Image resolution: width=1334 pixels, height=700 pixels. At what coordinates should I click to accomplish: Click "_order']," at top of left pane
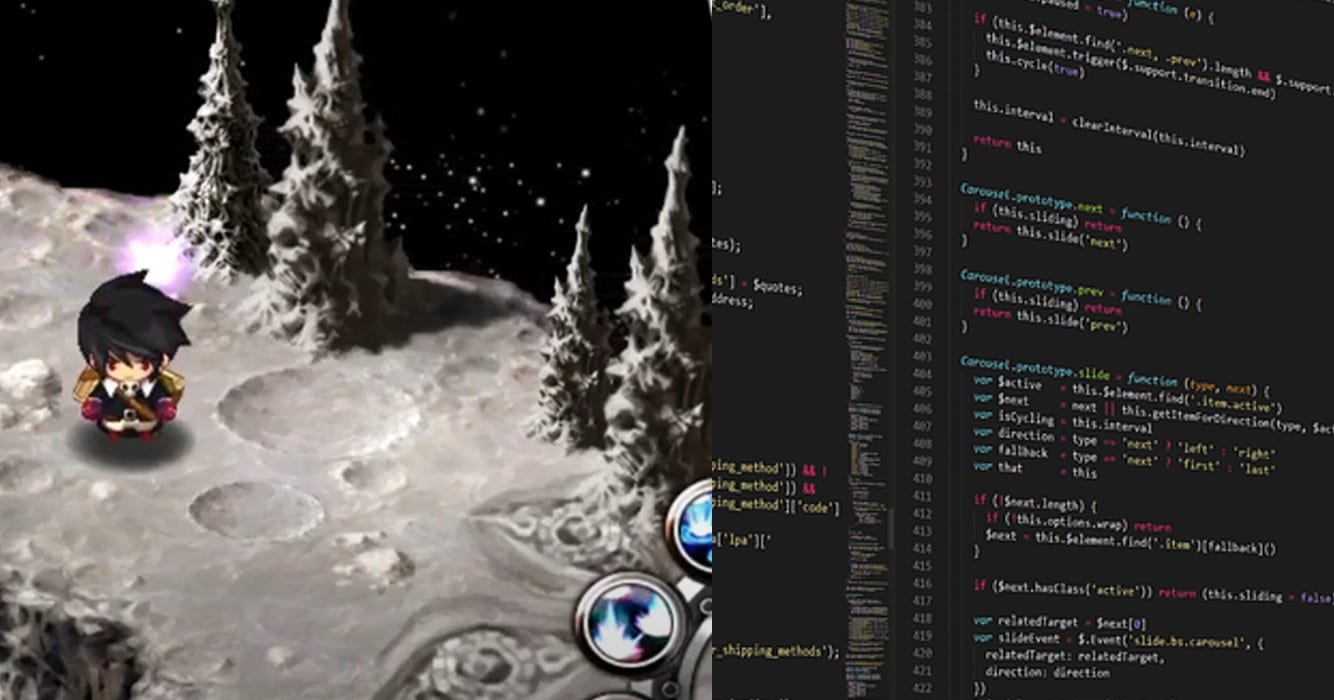[x=742, y=11]
